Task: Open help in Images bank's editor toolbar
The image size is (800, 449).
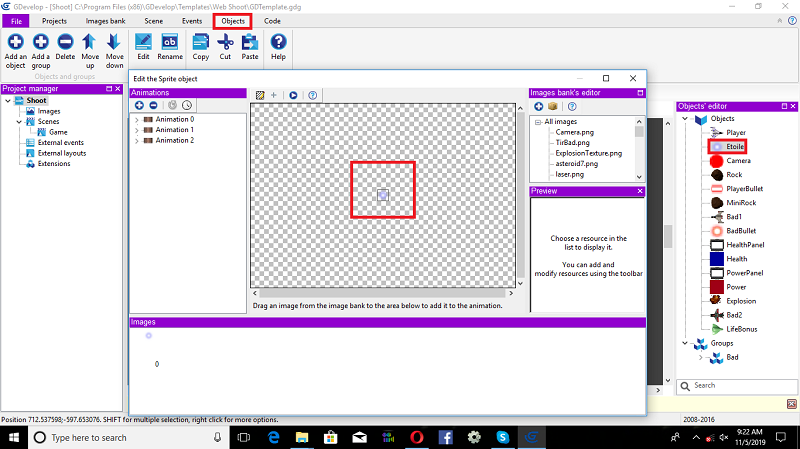Action: coord(572,106)
